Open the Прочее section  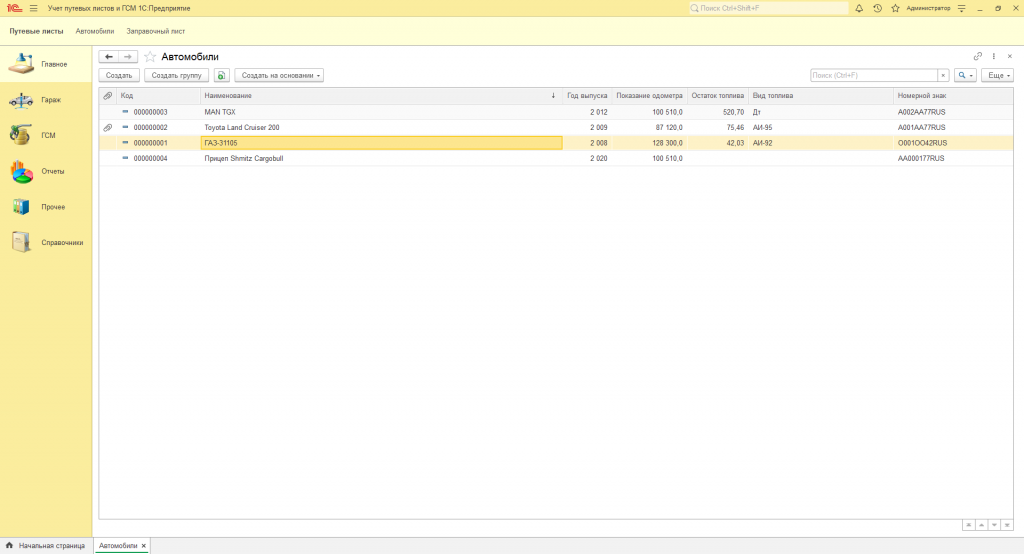tap(46, 207)
